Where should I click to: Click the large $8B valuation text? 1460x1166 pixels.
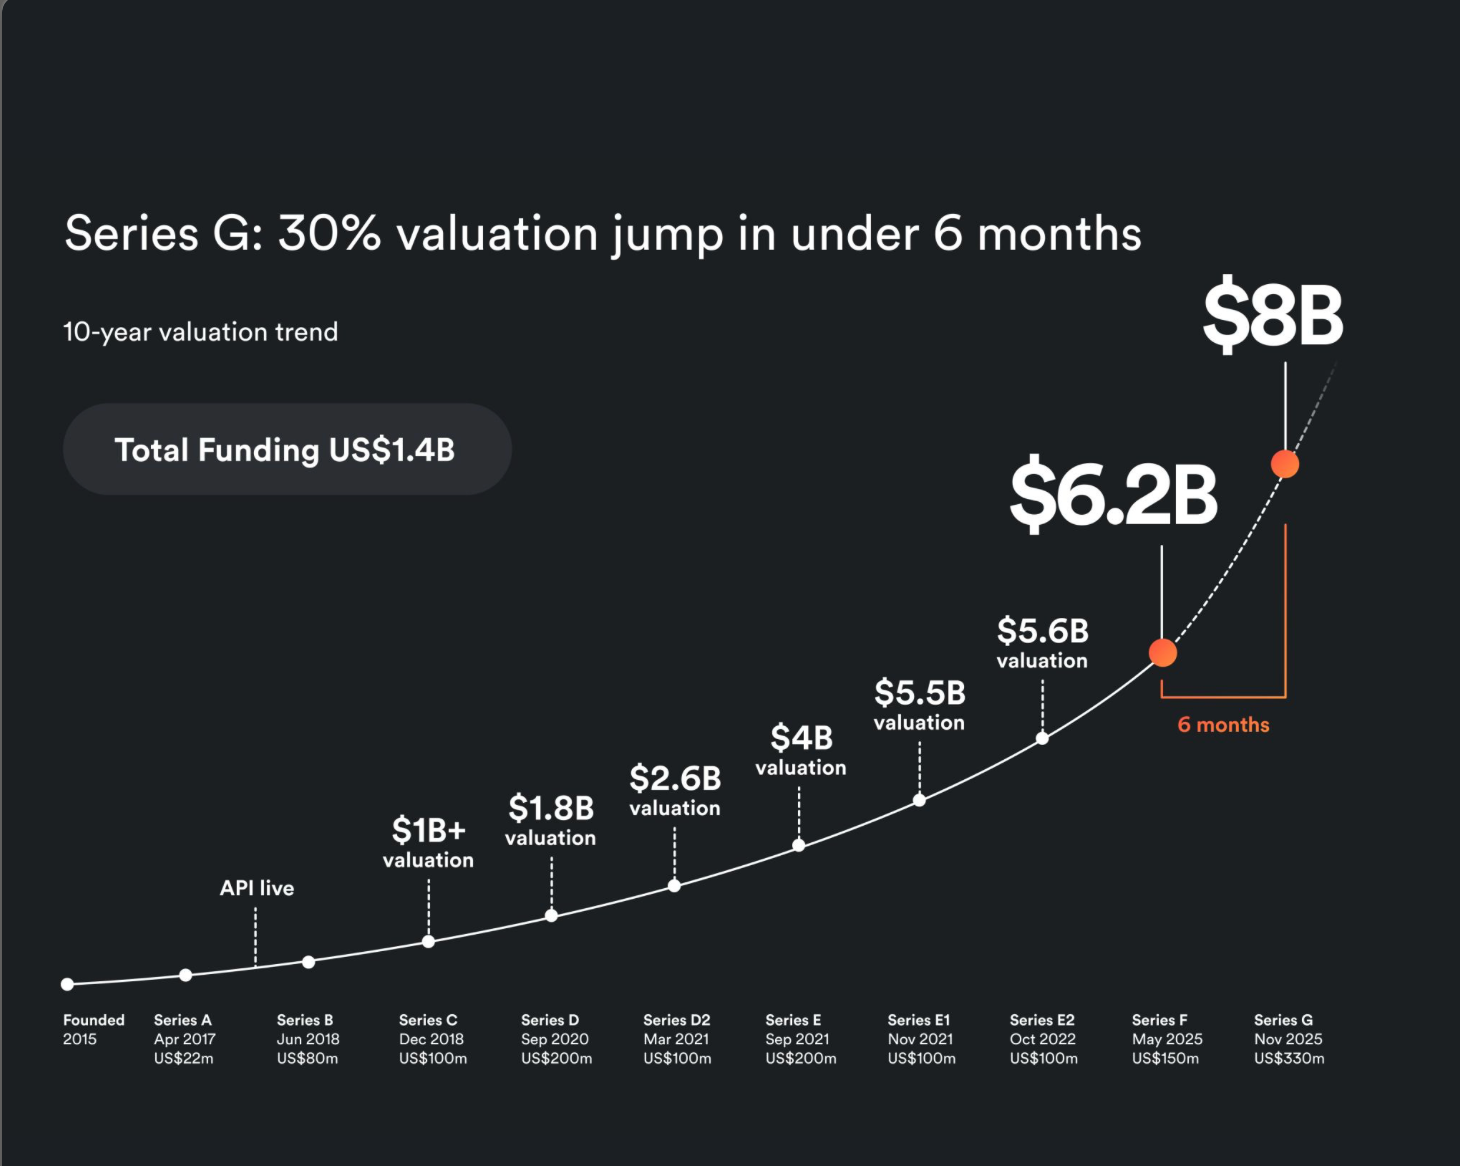coord(1272,316)
